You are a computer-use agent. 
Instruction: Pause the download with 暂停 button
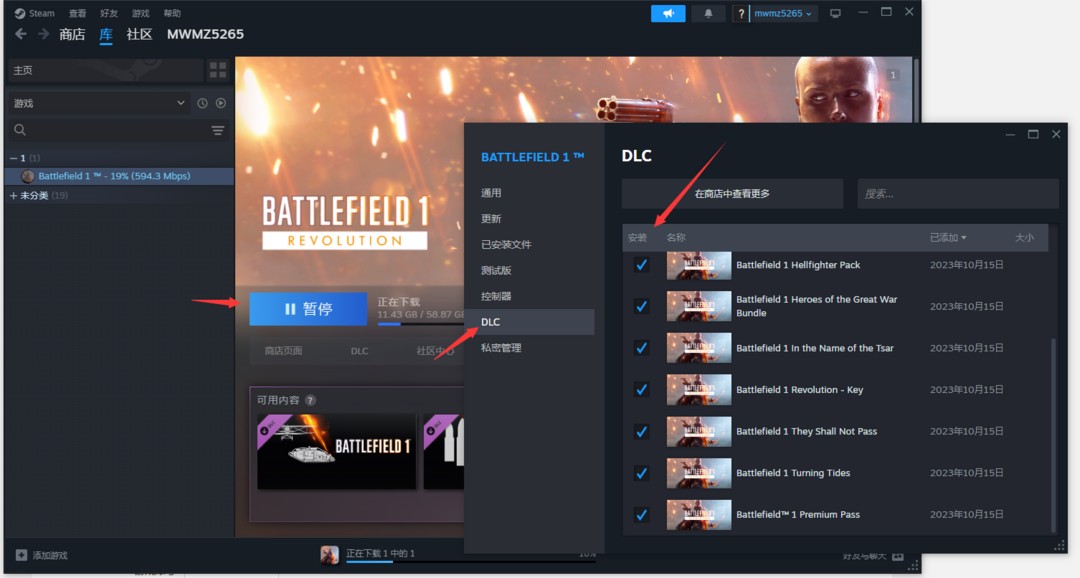tap(308, 309)
